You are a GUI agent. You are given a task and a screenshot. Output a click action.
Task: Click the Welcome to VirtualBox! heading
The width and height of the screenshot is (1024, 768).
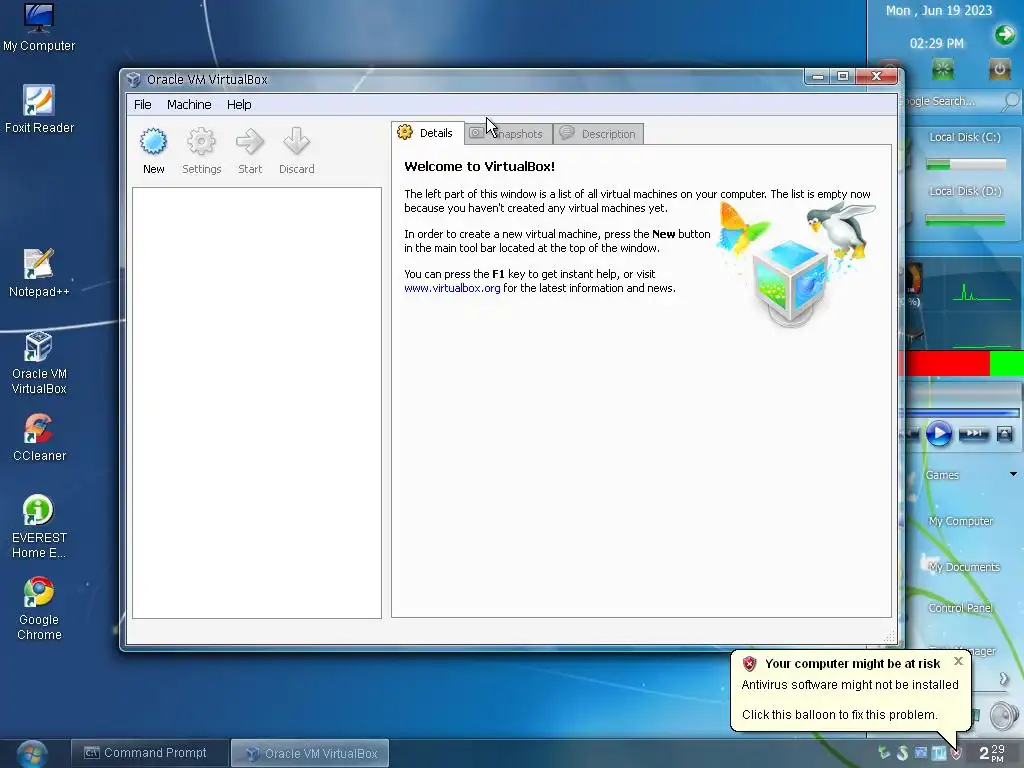click(479, 167)
